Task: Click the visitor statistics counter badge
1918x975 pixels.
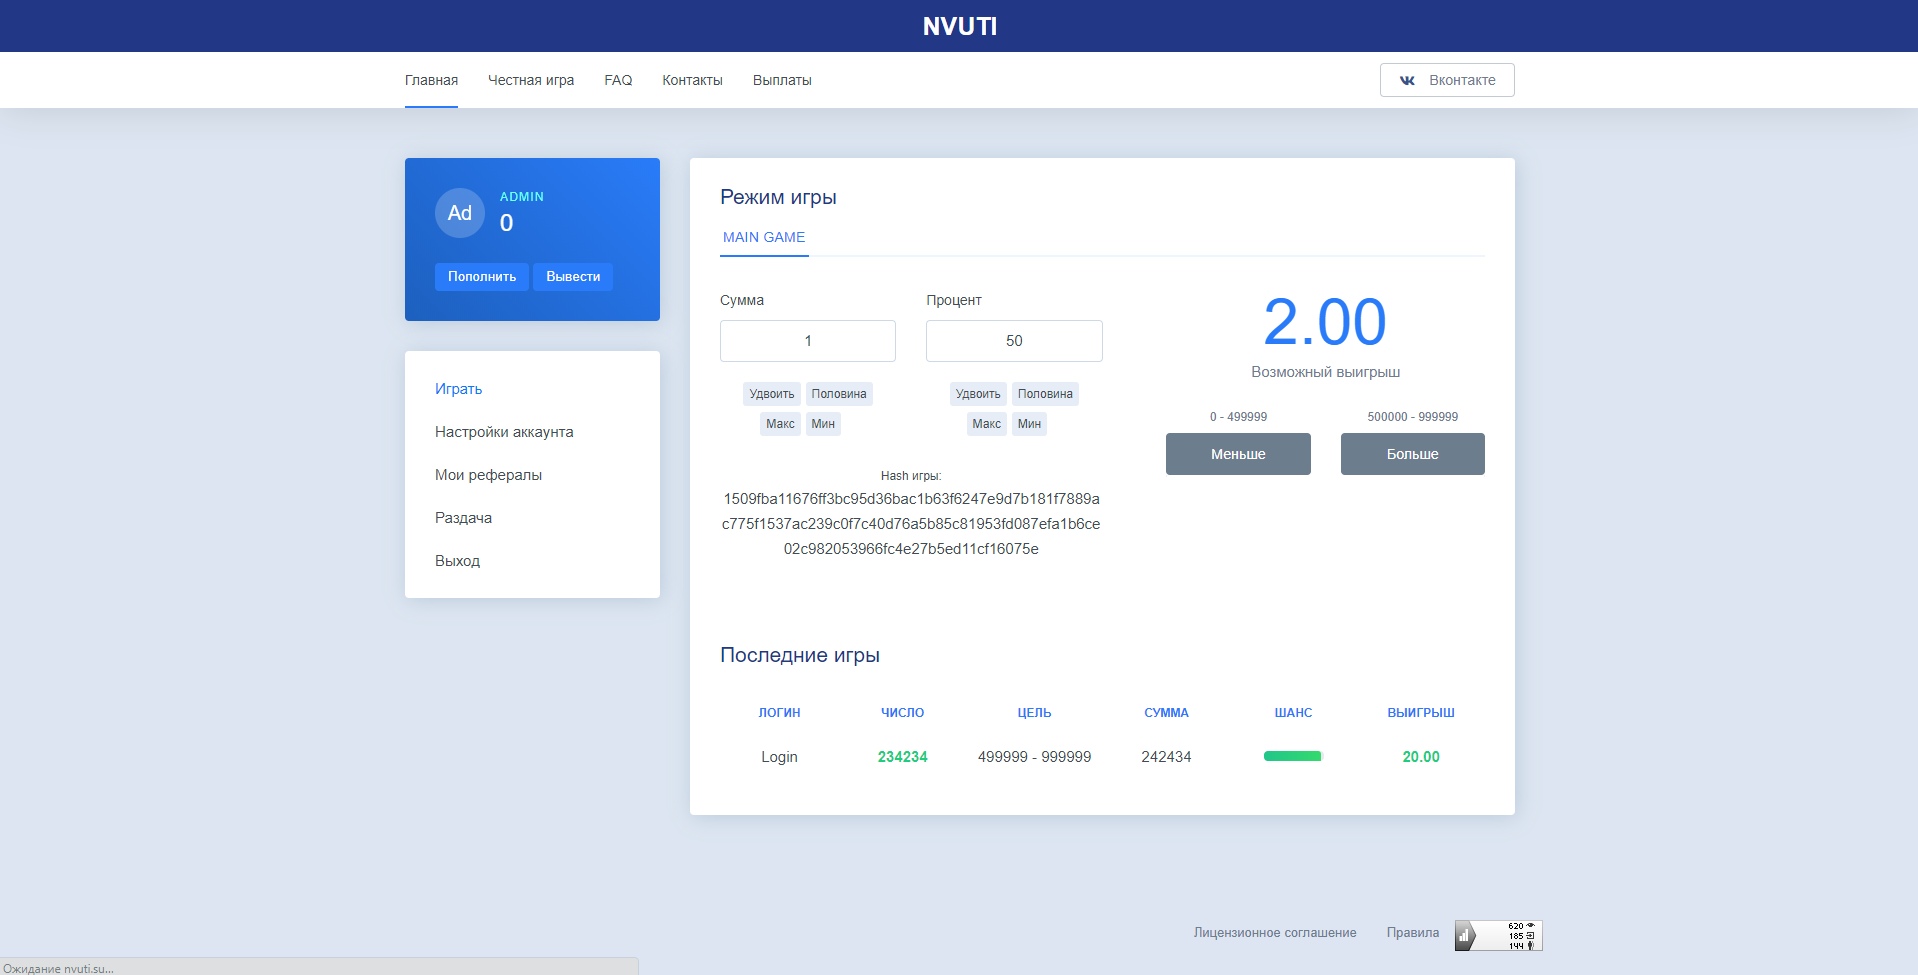Action: [x=1498, y=935]
